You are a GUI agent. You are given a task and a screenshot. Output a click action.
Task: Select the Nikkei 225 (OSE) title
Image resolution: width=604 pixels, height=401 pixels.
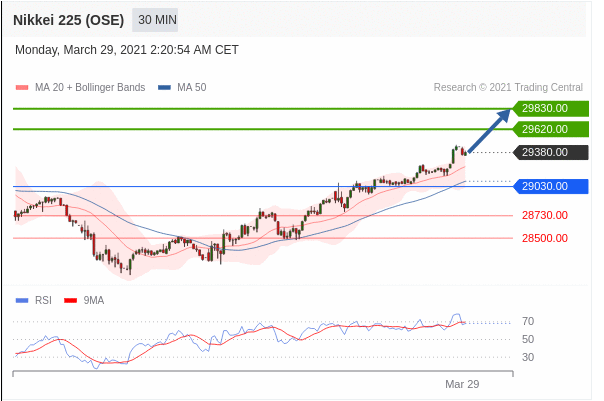coord(69,20)
